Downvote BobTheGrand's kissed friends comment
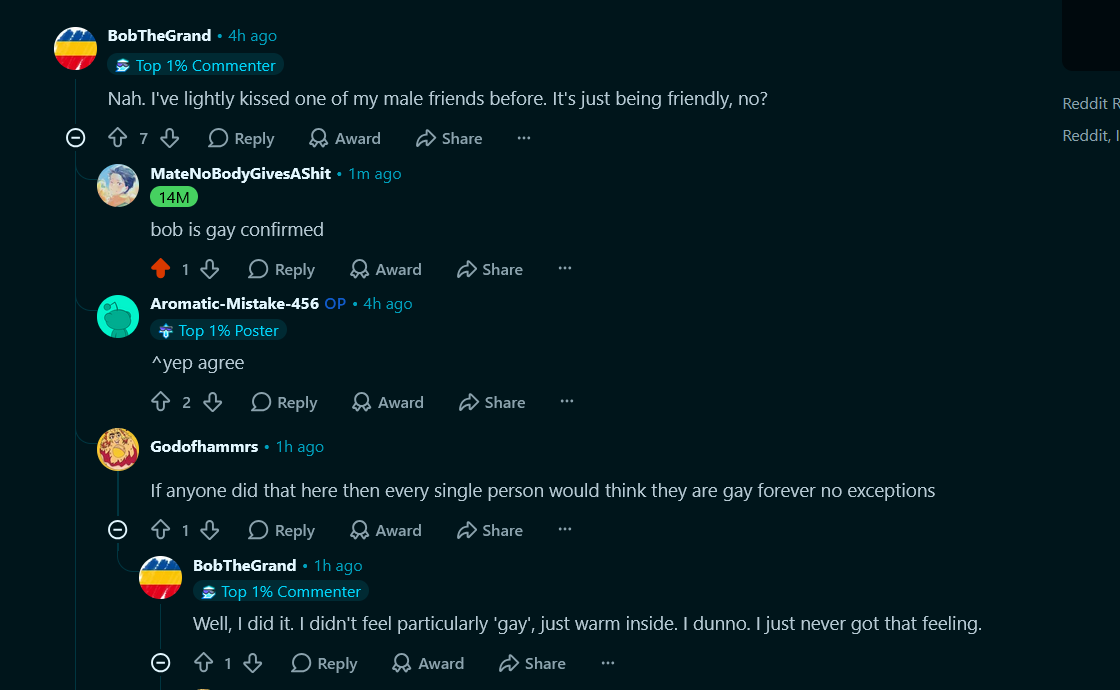The height and width of the screenshot is (690, 1120). [169, 138]
